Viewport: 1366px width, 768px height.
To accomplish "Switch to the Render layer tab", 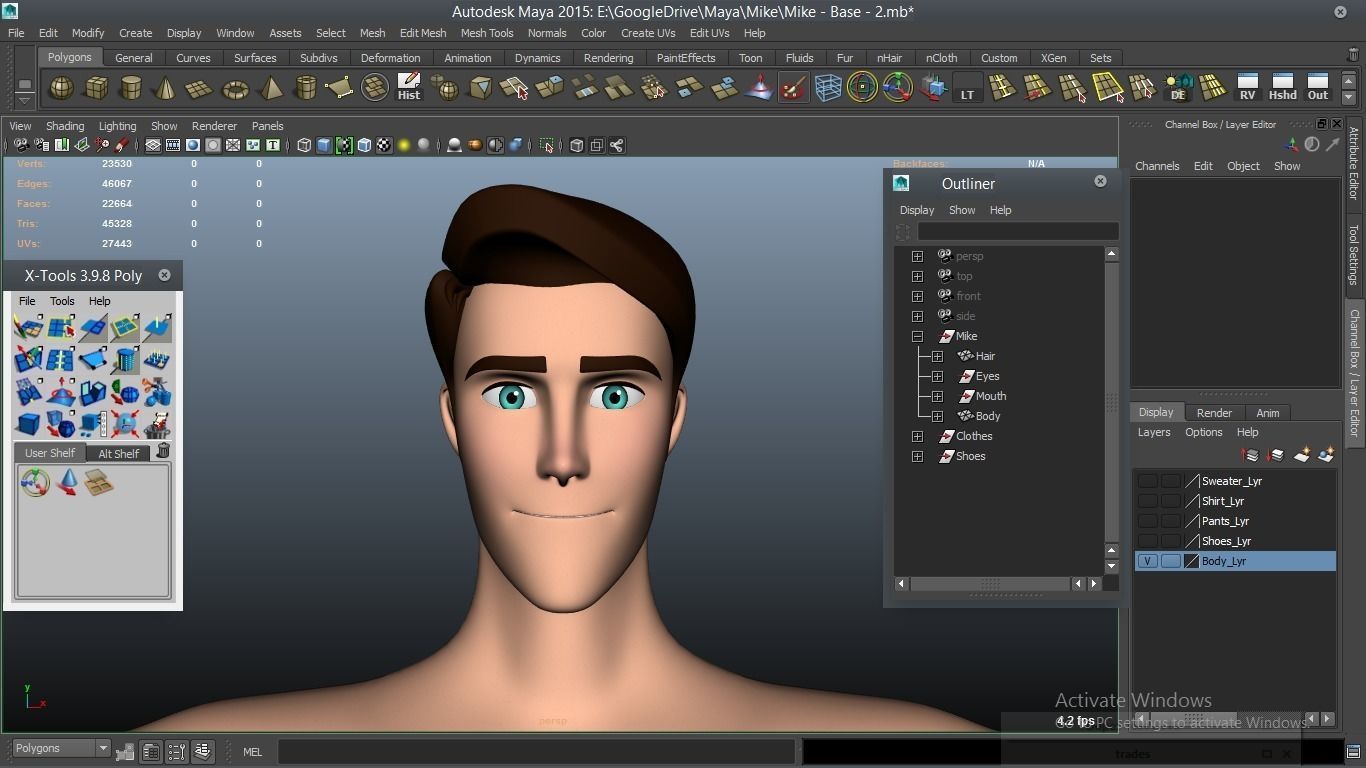I will (1214, 413).
